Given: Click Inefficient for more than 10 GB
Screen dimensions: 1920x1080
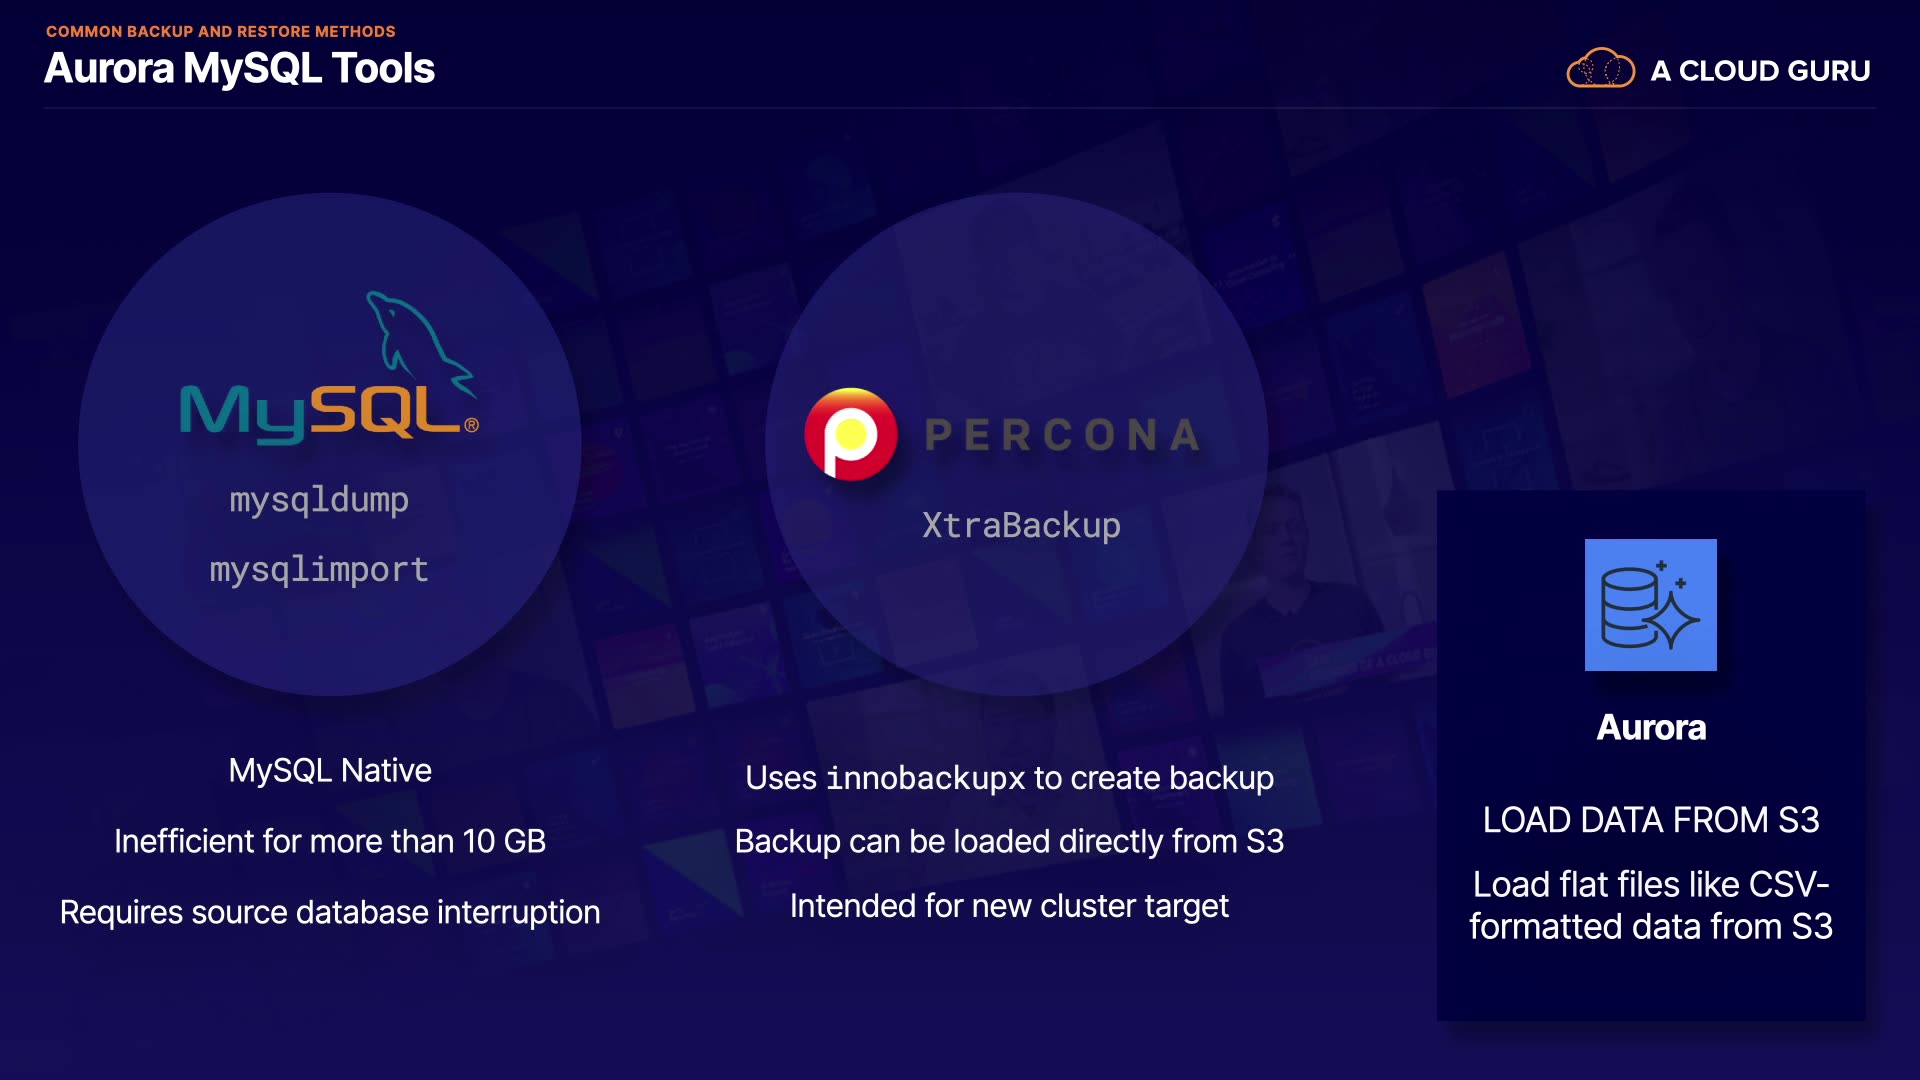Looking at the screenshot, I should coord(330,841).
